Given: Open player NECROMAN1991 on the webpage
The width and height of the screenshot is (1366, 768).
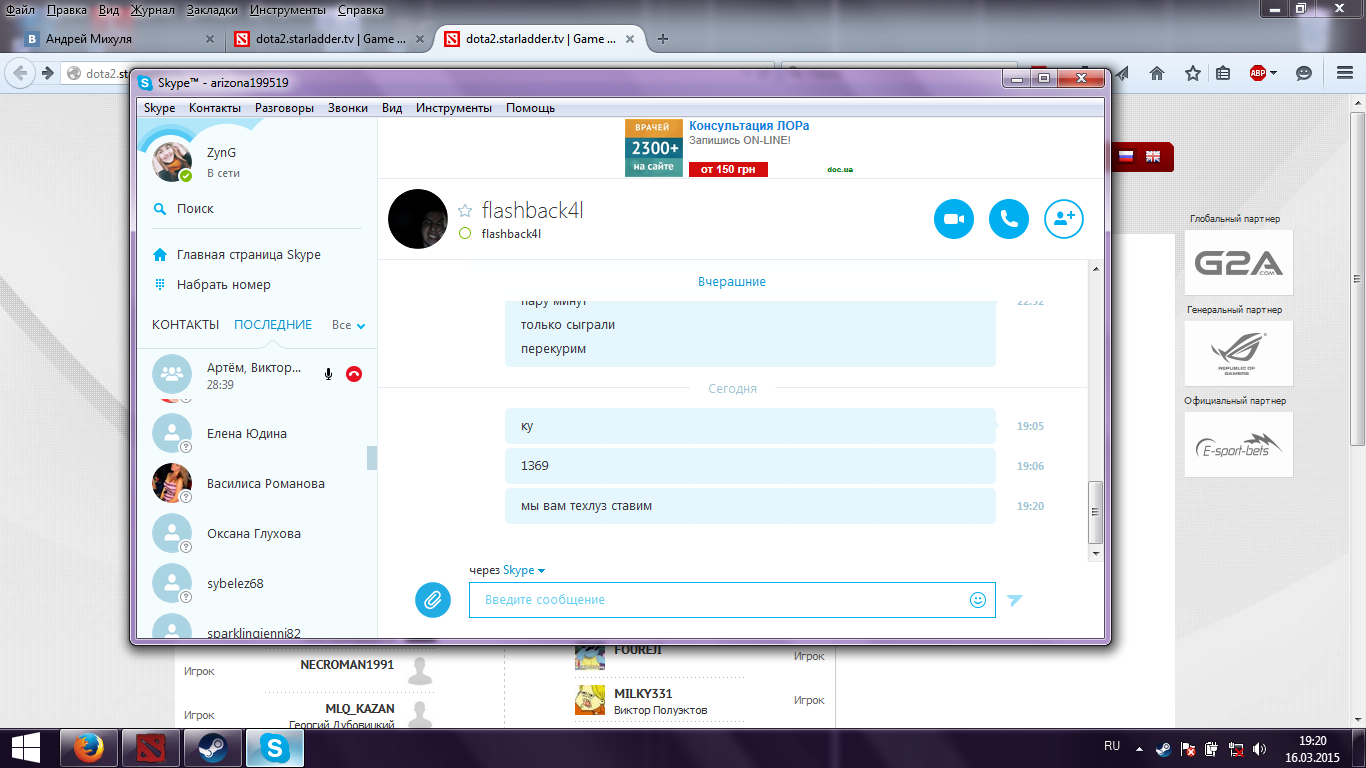Looking at the screenshot, I should [x=347, y=665].
